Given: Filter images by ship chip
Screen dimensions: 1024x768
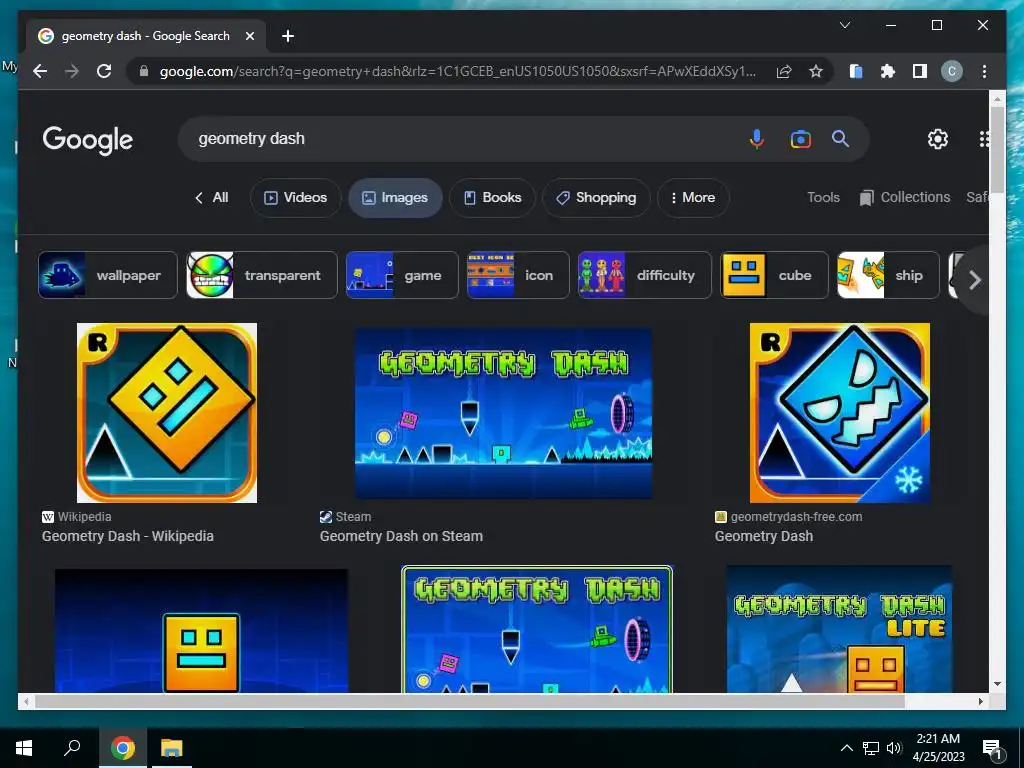Looking at the screenshot, I should [888, 275].
